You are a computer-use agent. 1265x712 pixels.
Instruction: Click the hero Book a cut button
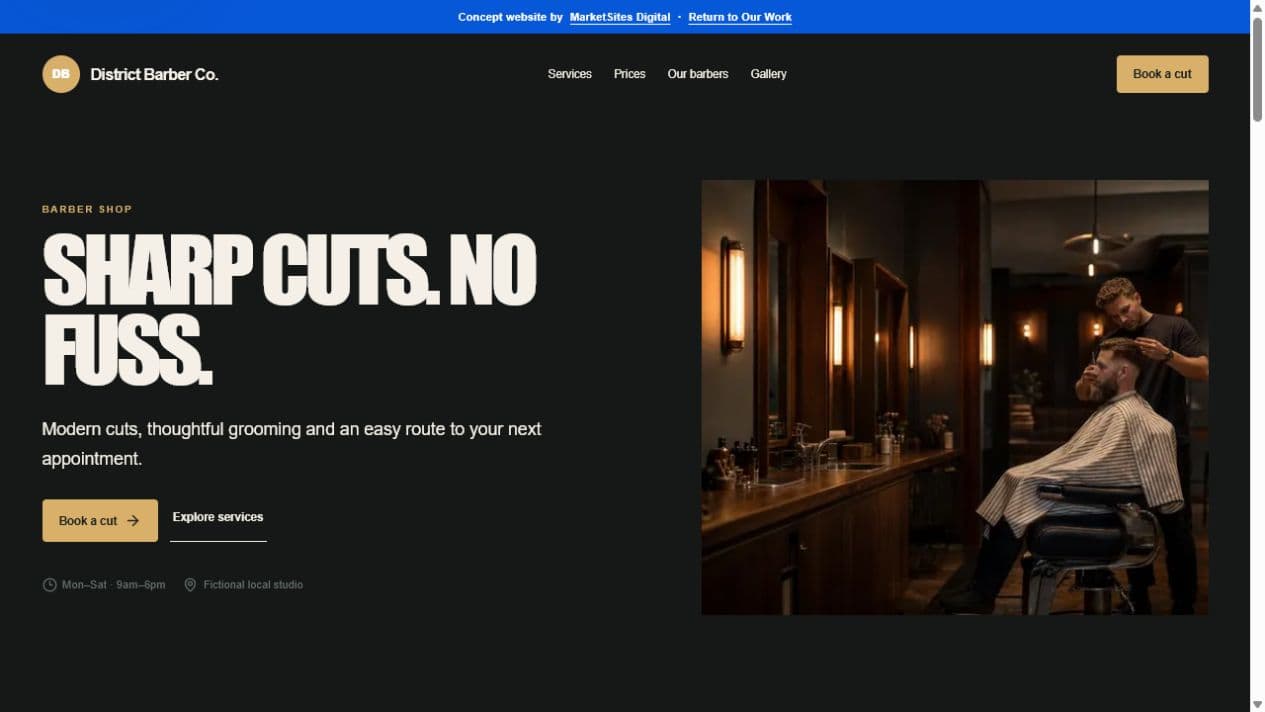tap(100, 521)
